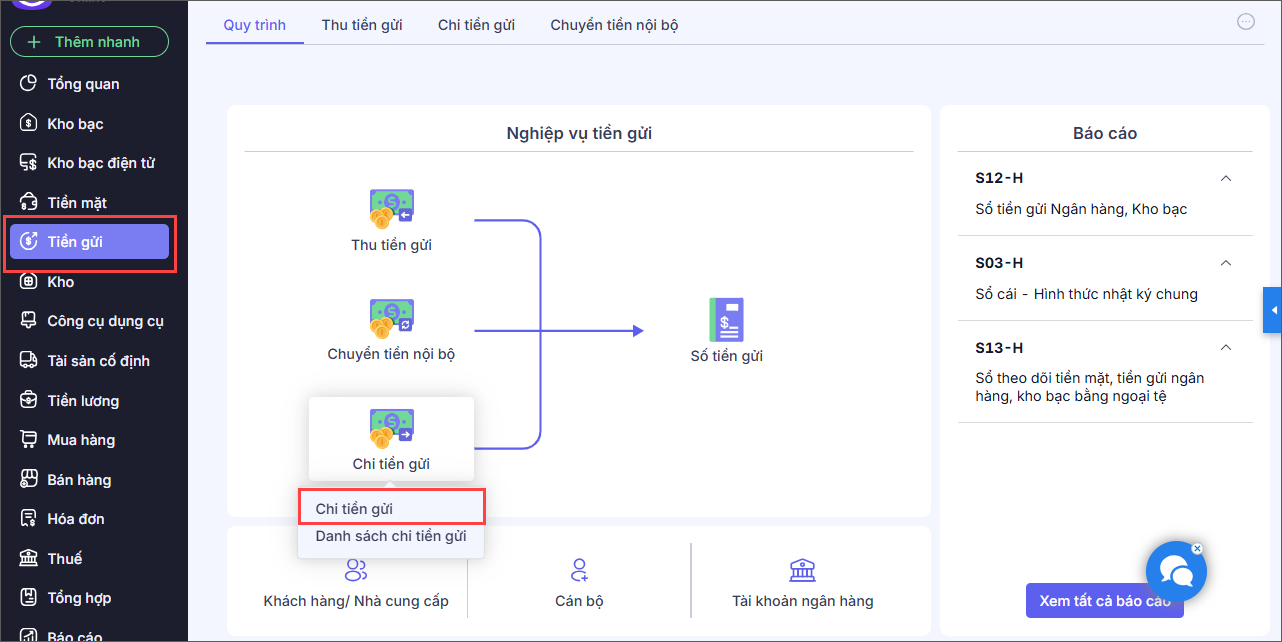Open the Công cụ dụng cụ icon
Image resolution: width=1282 pixels, height=642 pixels.
click(29, 321)
